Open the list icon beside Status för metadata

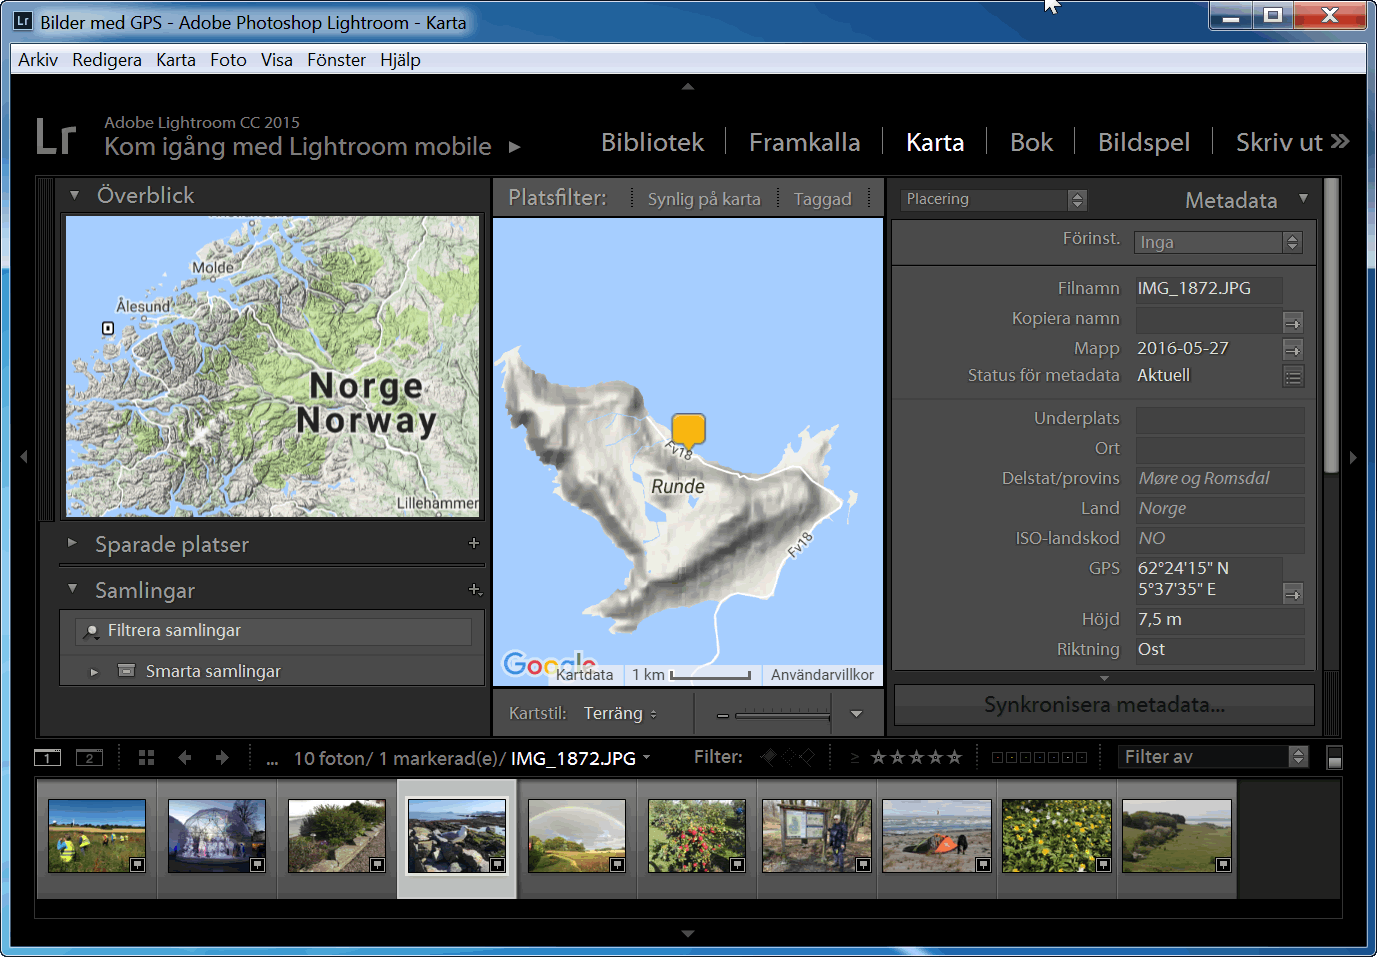[1293, 377]
